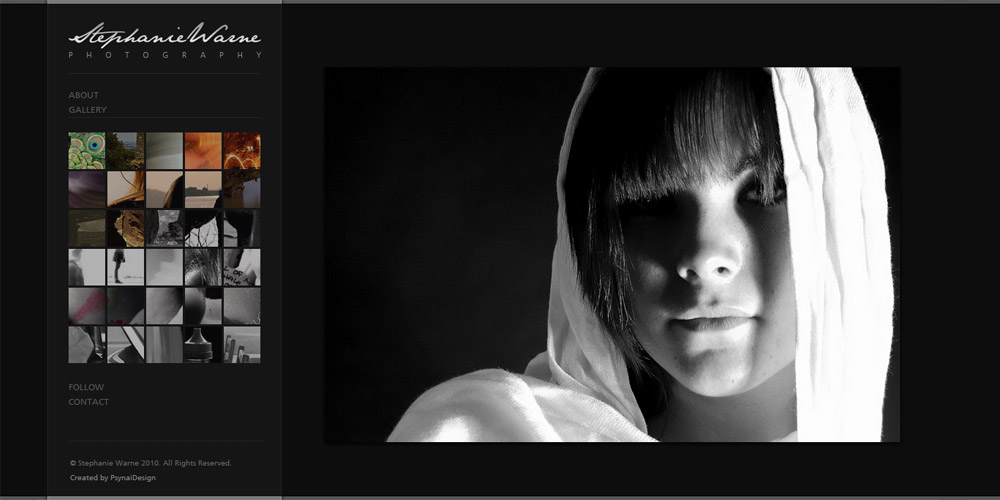Select the bottle top thumbnail in the last row
Screen dimensions: 1000x500
203,344
